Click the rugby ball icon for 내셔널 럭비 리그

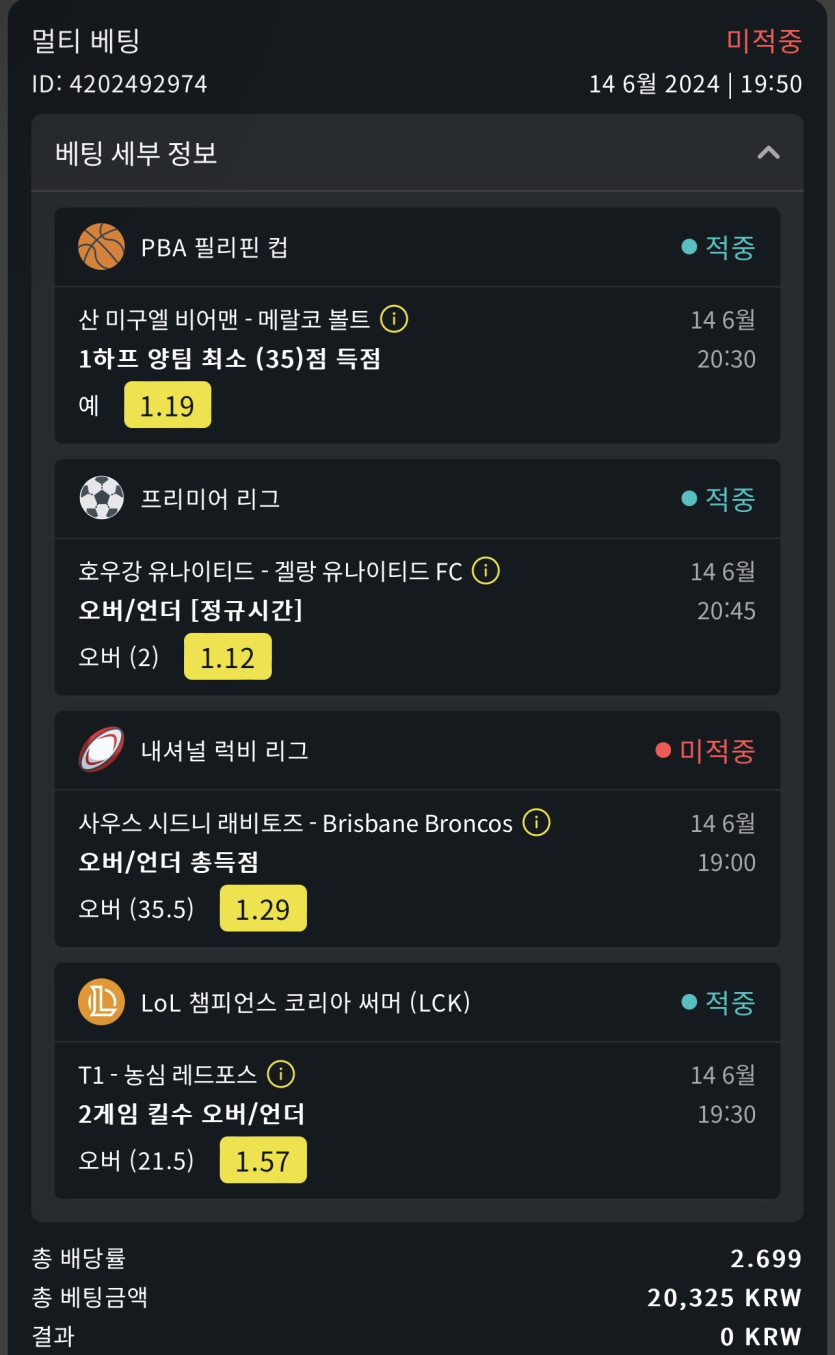click(101, 750)
